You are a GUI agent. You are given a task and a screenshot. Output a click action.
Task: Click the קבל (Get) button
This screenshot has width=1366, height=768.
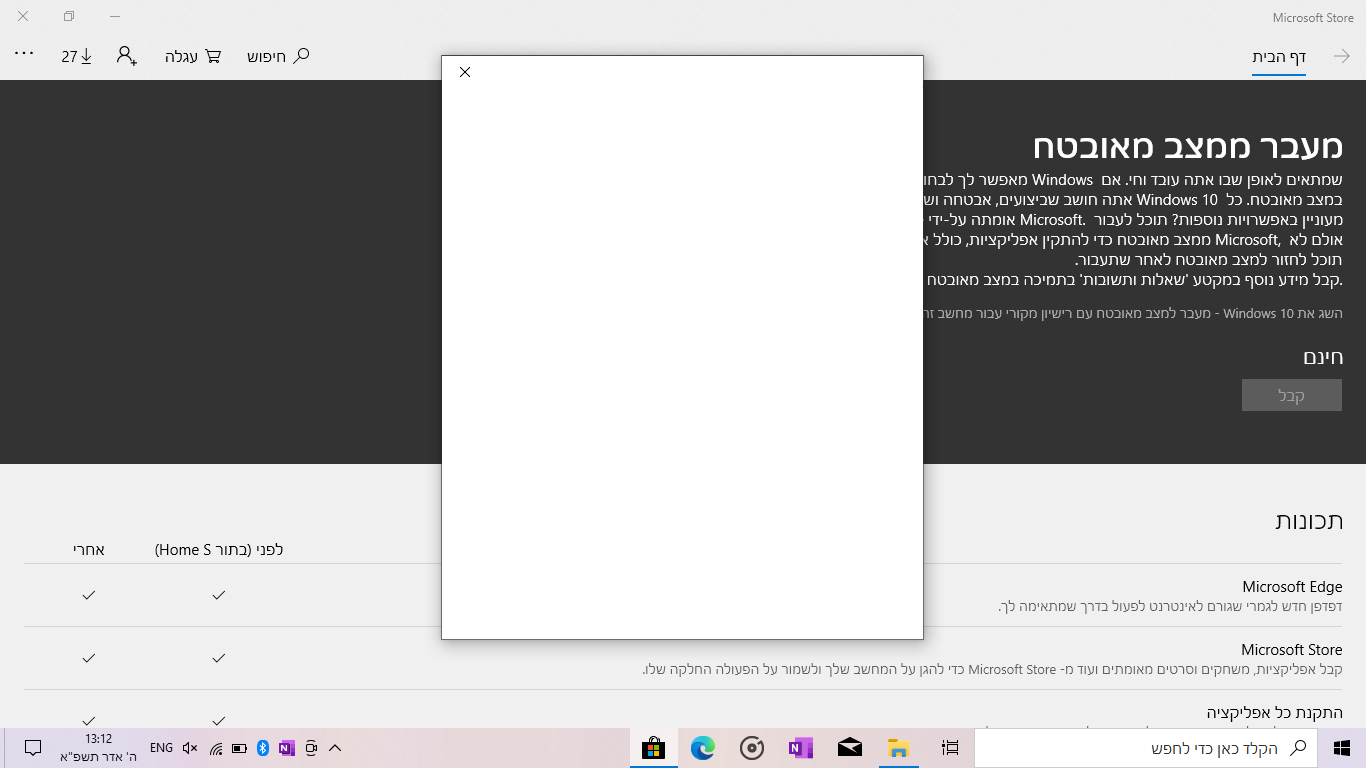pyautogui.click(x=1292, y=395)
